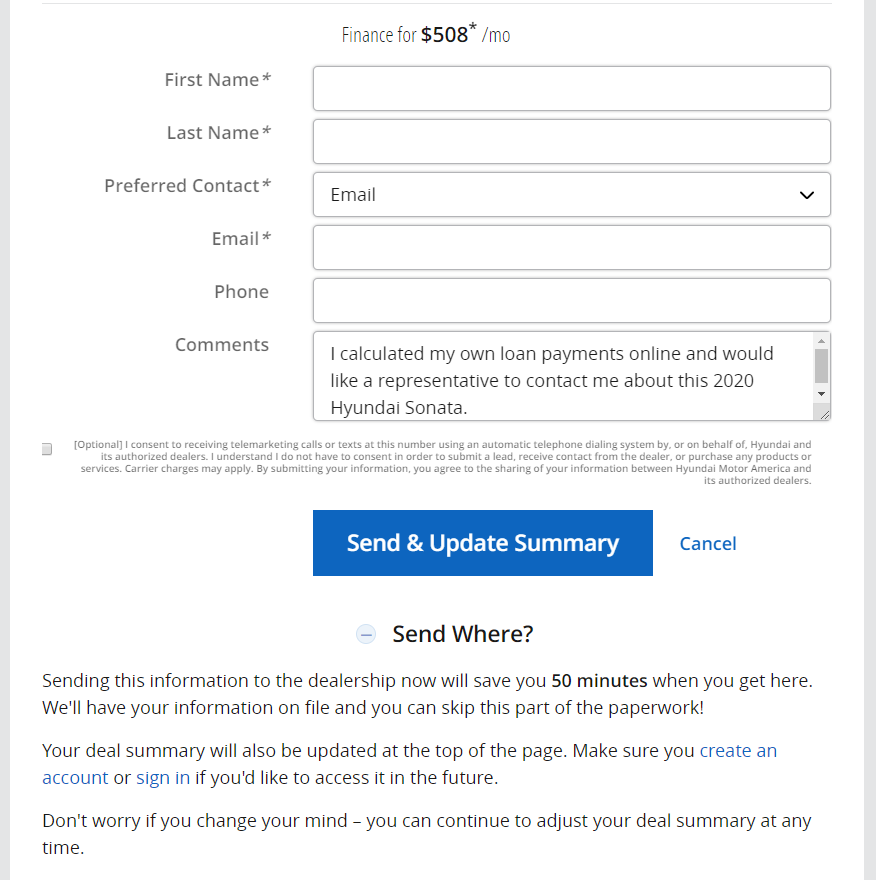Click the optional consent disclaimer text

[445, 462]
